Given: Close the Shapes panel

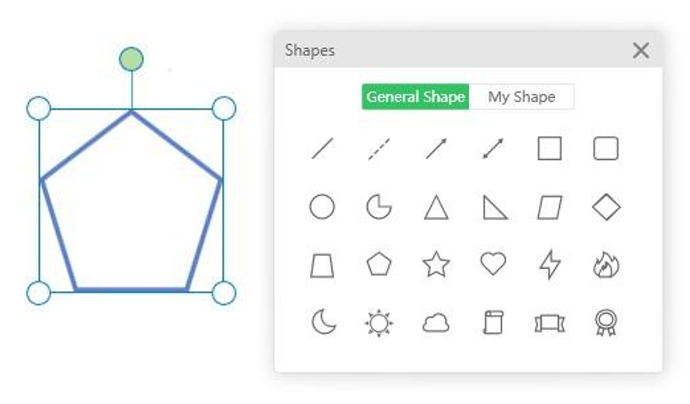Looking at the screenshot, I should tap(641, 50).
